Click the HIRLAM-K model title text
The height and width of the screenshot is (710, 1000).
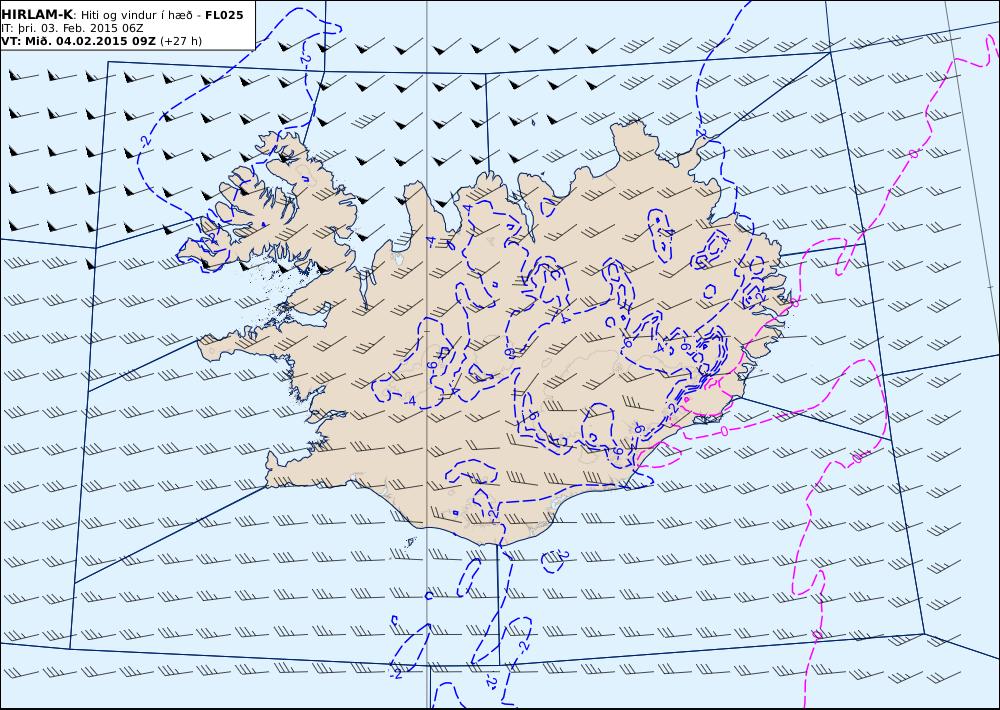(x=37, y=15)
